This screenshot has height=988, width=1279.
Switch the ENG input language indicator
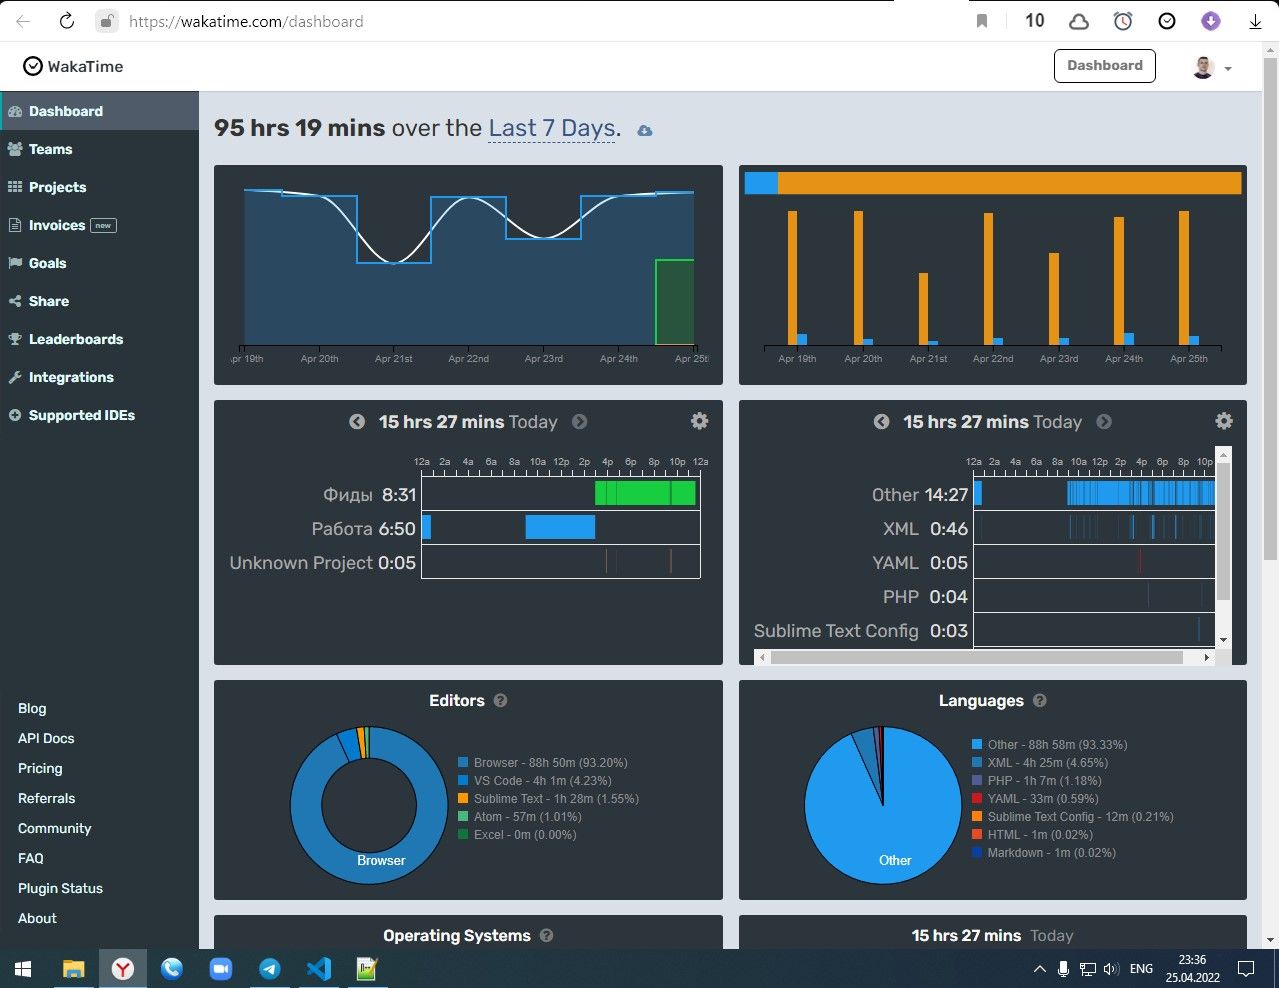[x=1141, y=969]
